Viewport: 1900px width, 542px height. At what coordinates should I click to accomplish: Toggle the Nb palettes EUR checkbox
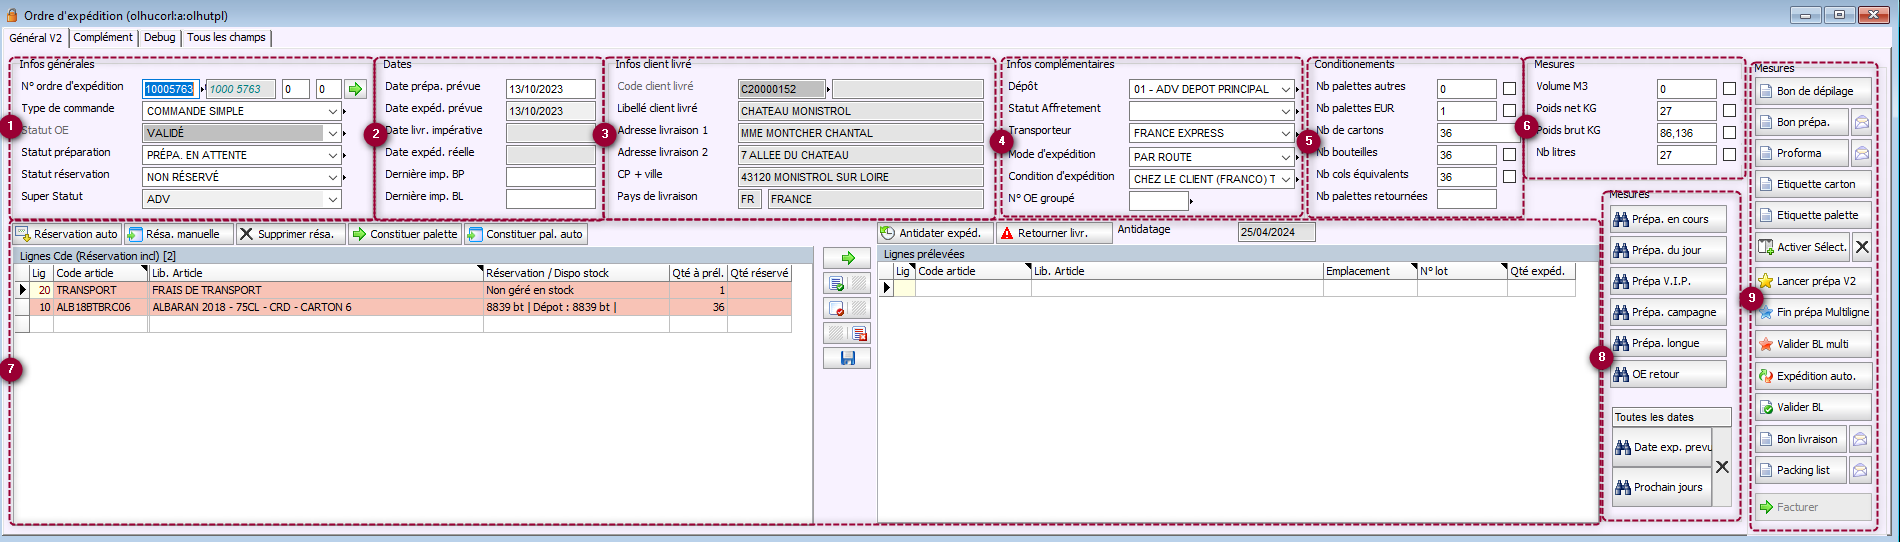pos(1509,111)
